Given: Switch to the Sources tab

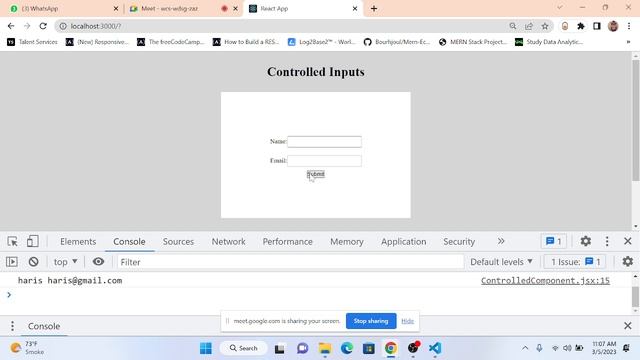Looking at the screenshot, I should [178, 242].
